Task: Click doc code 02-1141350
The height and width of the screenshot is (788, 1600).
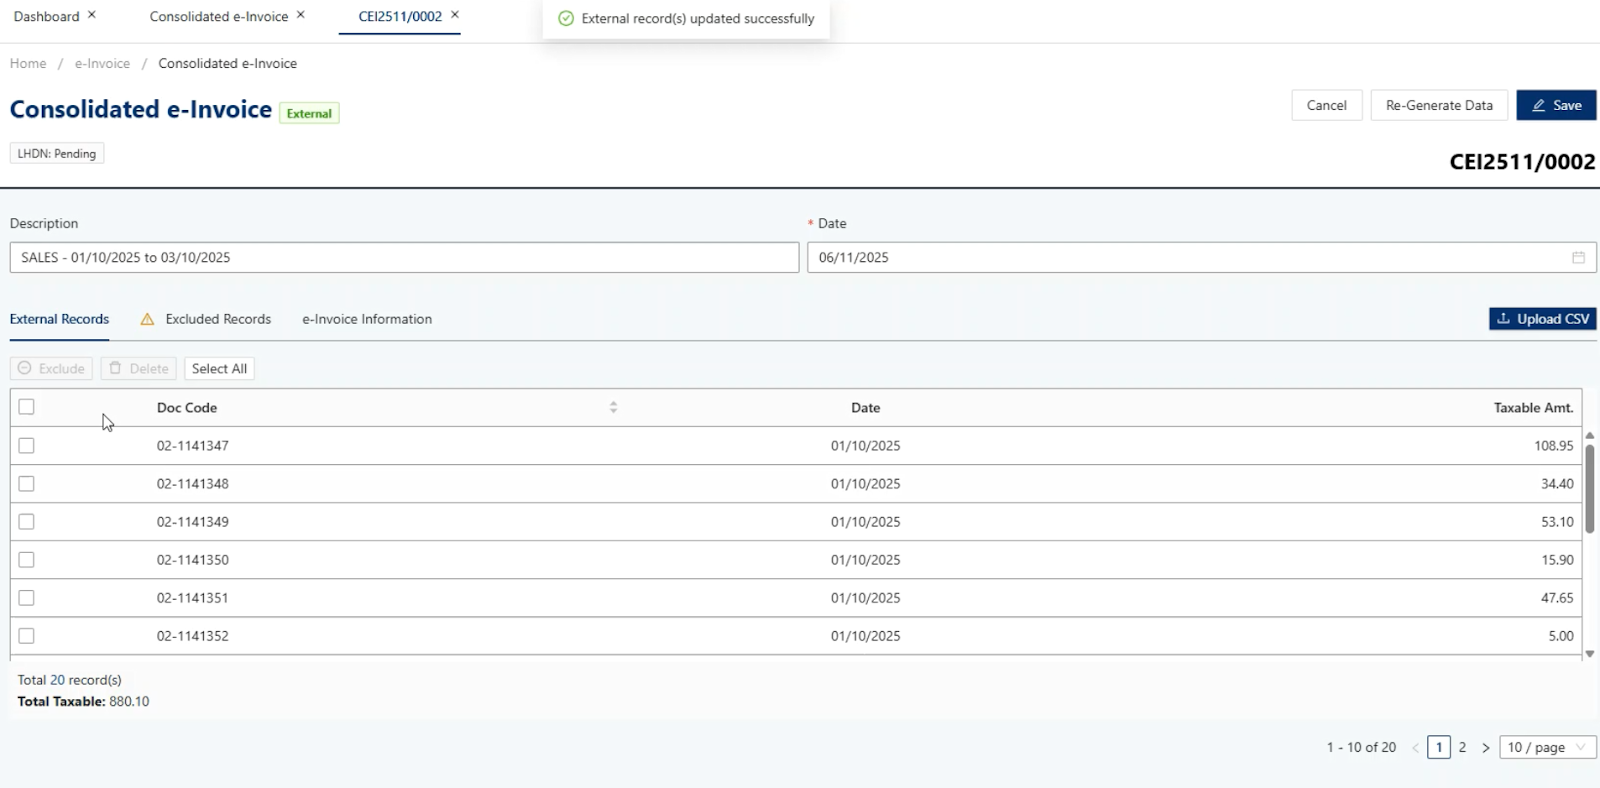Action: [193, 560]
